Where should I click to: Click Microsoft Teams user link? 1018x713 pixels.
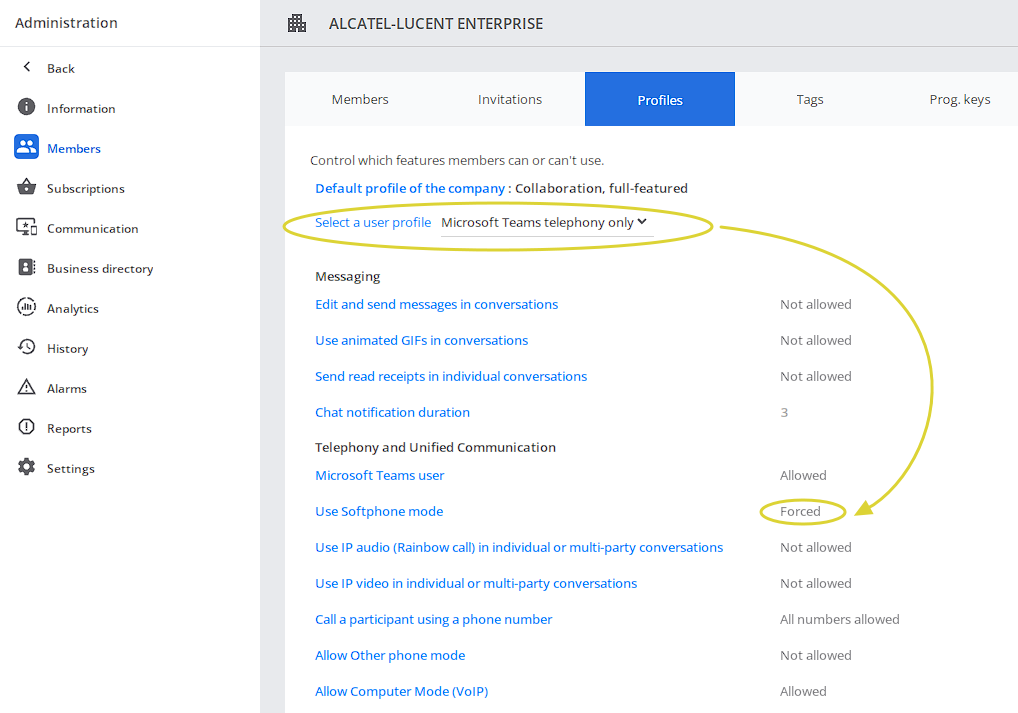pyautogui.click(x=380, y=475)
